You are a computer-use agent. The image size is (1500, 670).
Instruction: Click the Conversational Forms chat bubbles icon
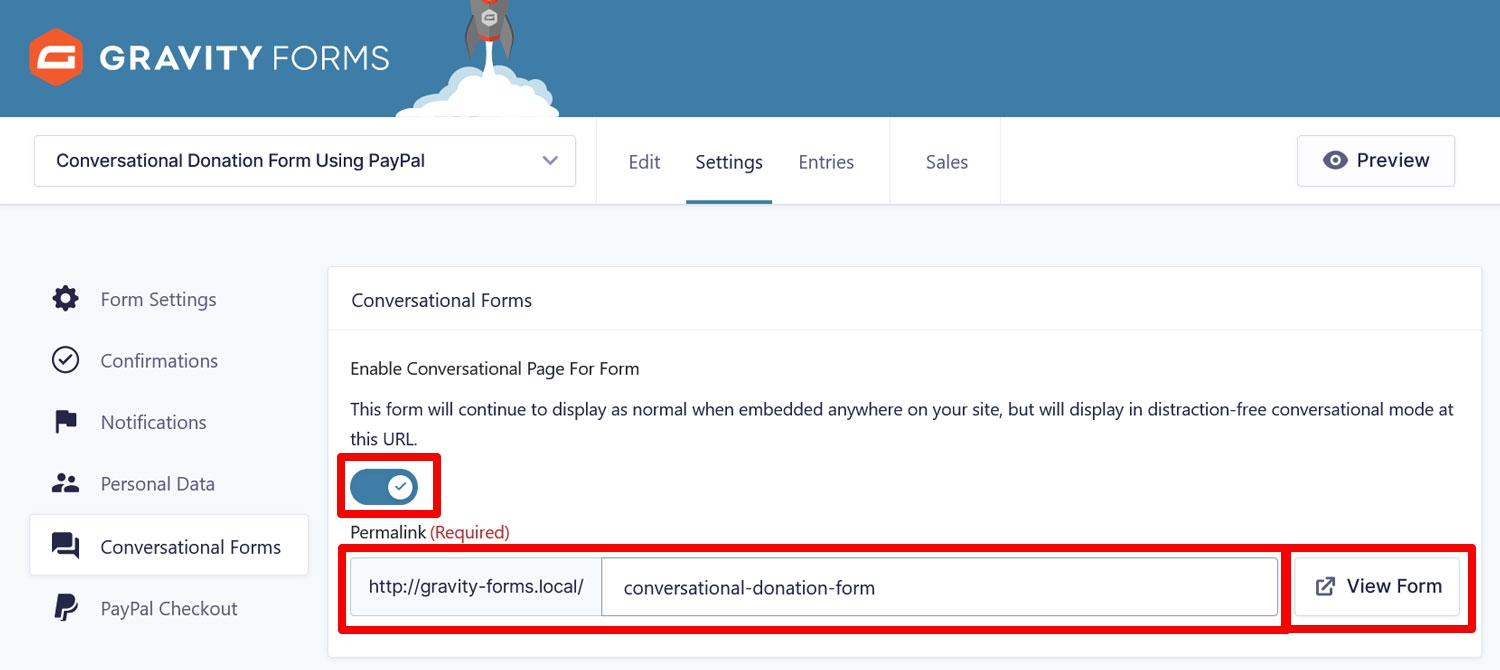click(65, 546)
